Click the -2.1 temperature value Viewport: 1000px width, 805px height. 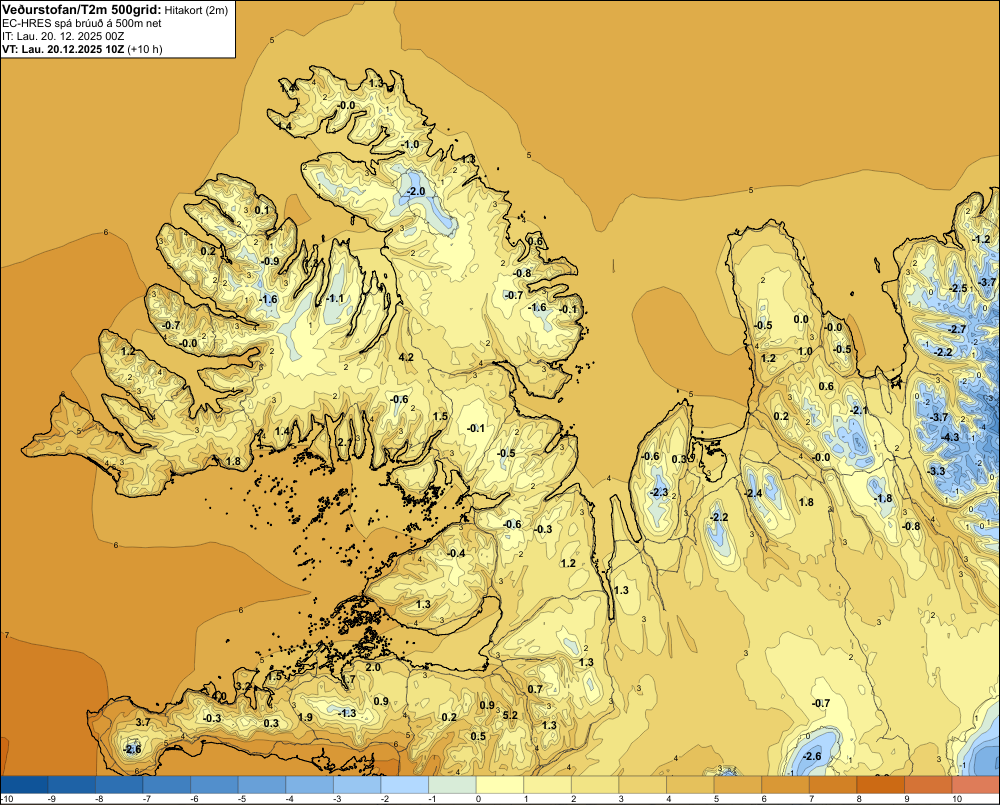(x=859, y=410)
